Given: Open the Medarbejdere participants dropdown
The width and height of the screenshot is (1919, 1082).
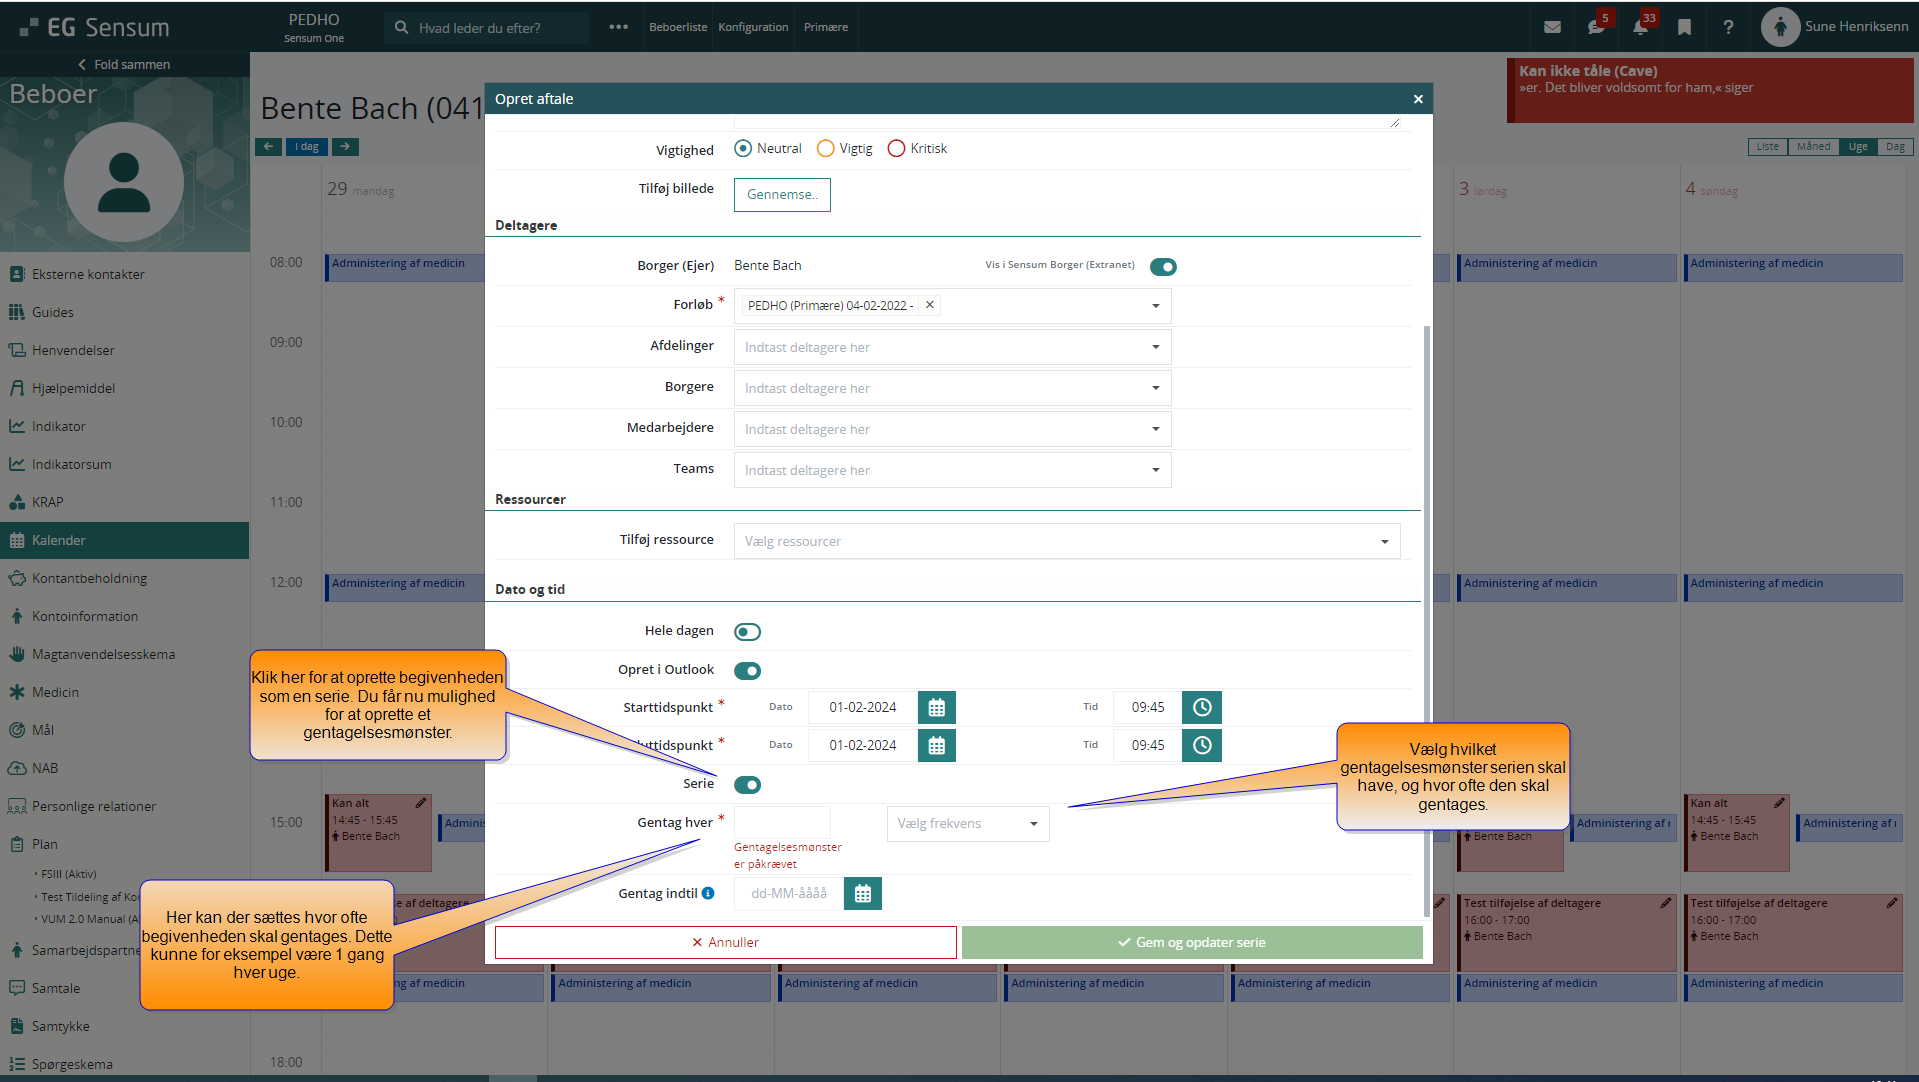Looking at the screenshot, I should [951, 430].
